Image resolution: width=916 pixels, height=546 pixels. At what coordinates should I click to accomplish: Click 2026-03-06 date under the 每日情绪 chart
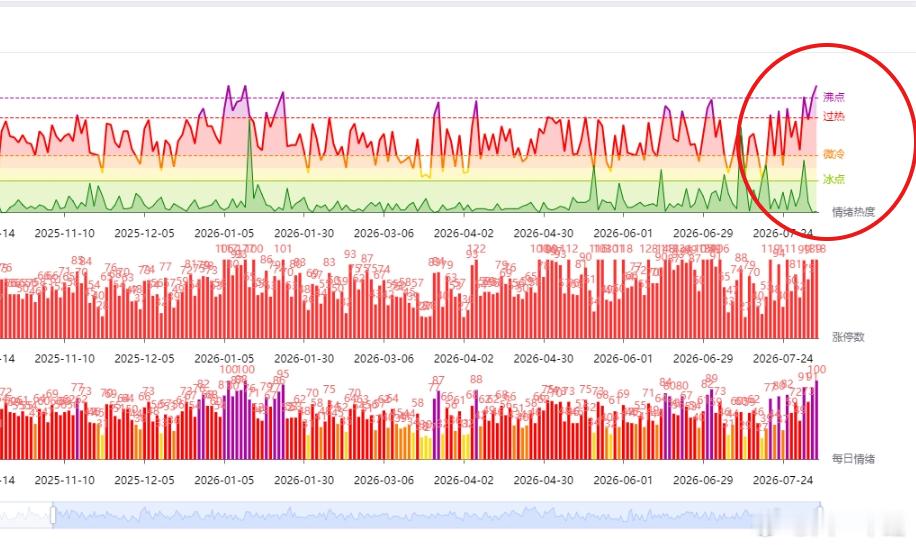click(384, 480)
